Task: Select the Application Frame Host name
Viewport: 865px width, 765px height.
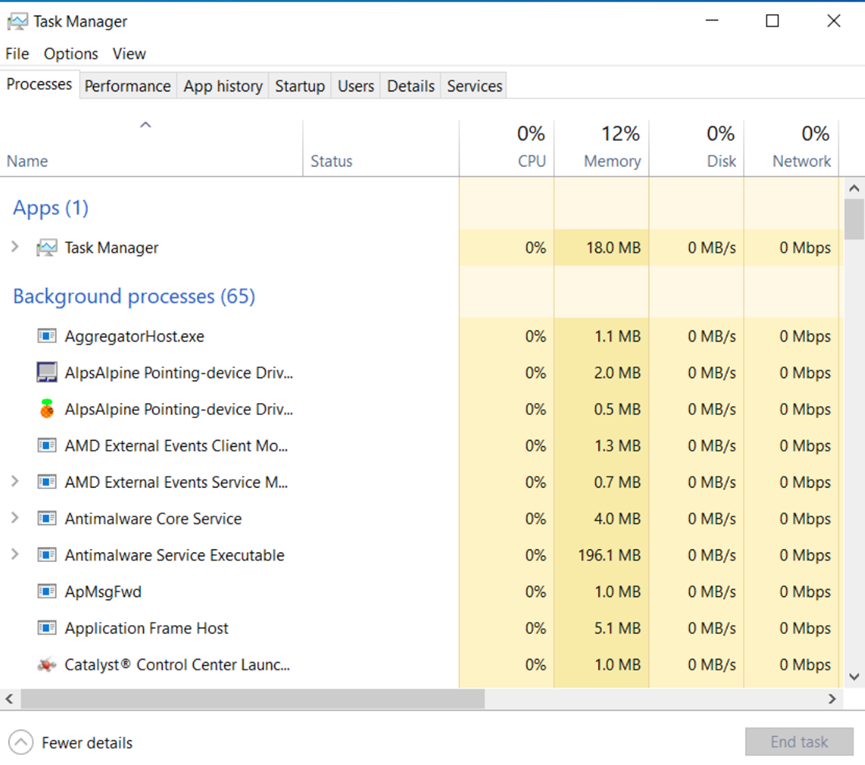Action: click(x=146, y=628)
